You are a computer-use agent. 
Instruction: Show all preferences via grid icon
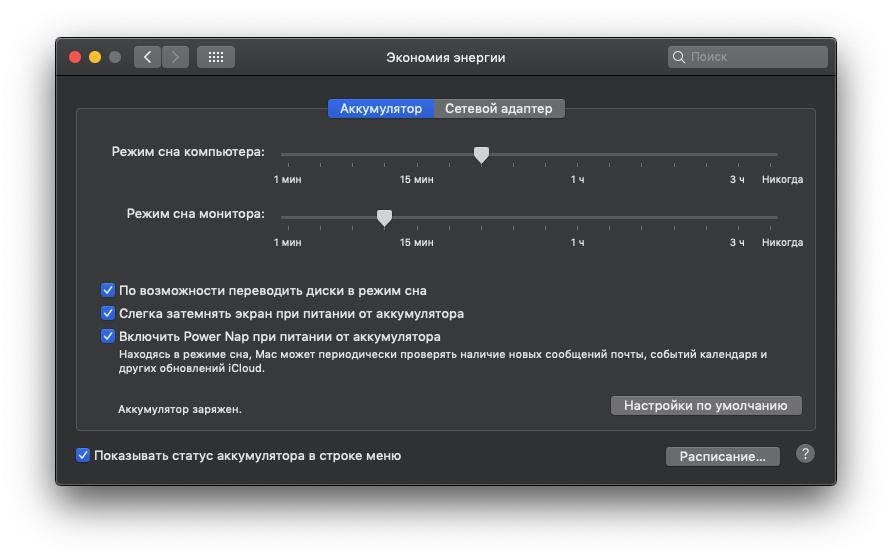(216, 57)
